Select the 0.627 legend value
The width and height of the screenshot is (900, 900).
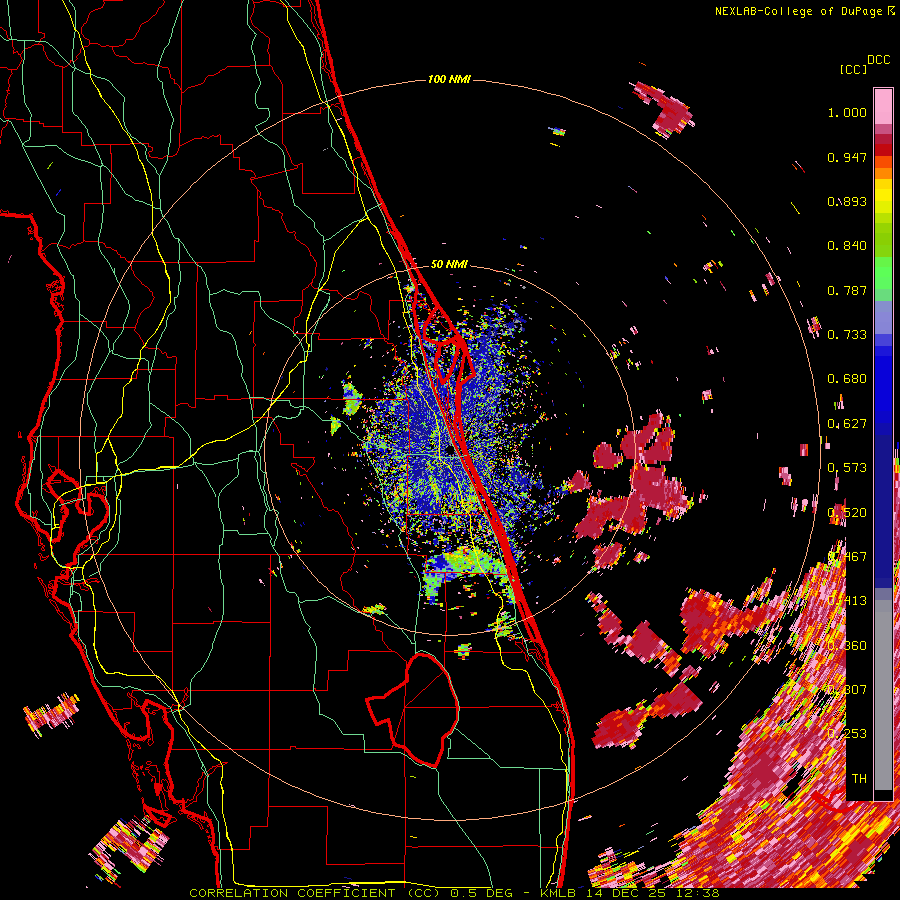pyautogui.click(x=847, y=424)
